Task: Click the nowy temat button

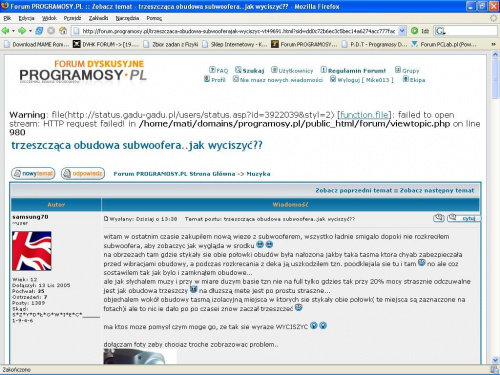Action: [33, 173]
